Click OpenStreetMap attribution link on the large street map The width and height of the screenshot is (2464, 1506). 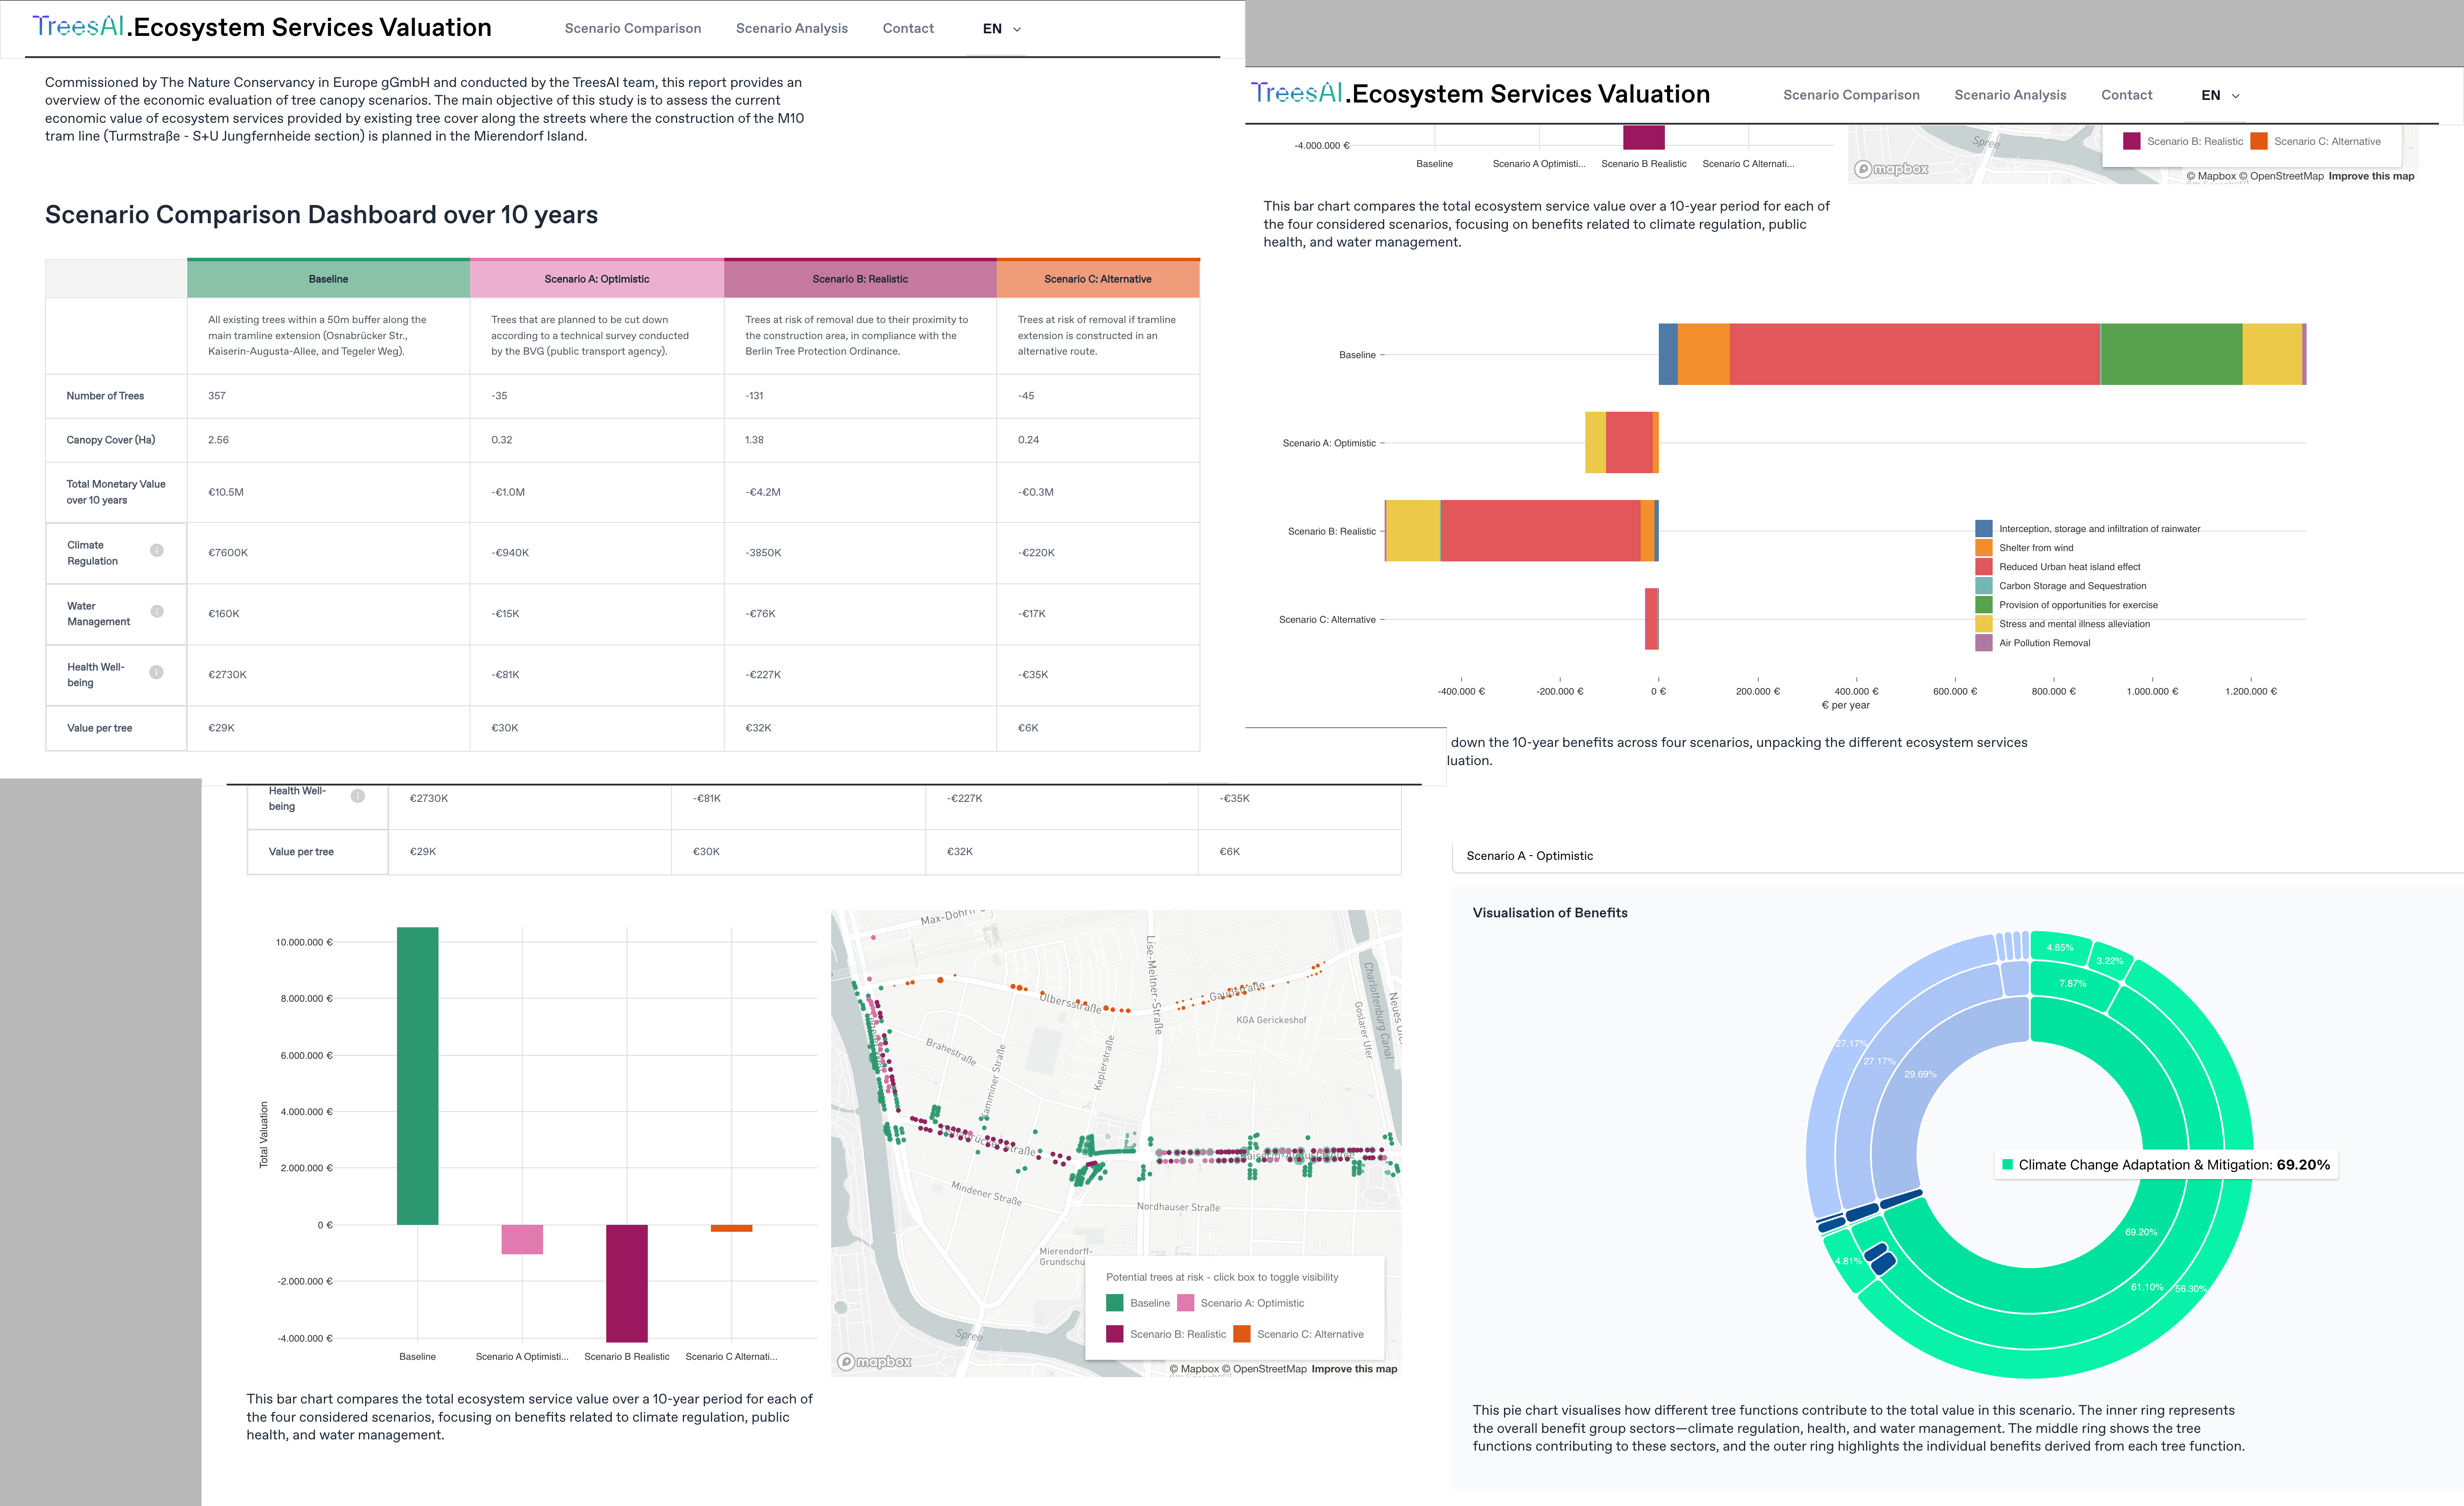tap(1269, 1369)
